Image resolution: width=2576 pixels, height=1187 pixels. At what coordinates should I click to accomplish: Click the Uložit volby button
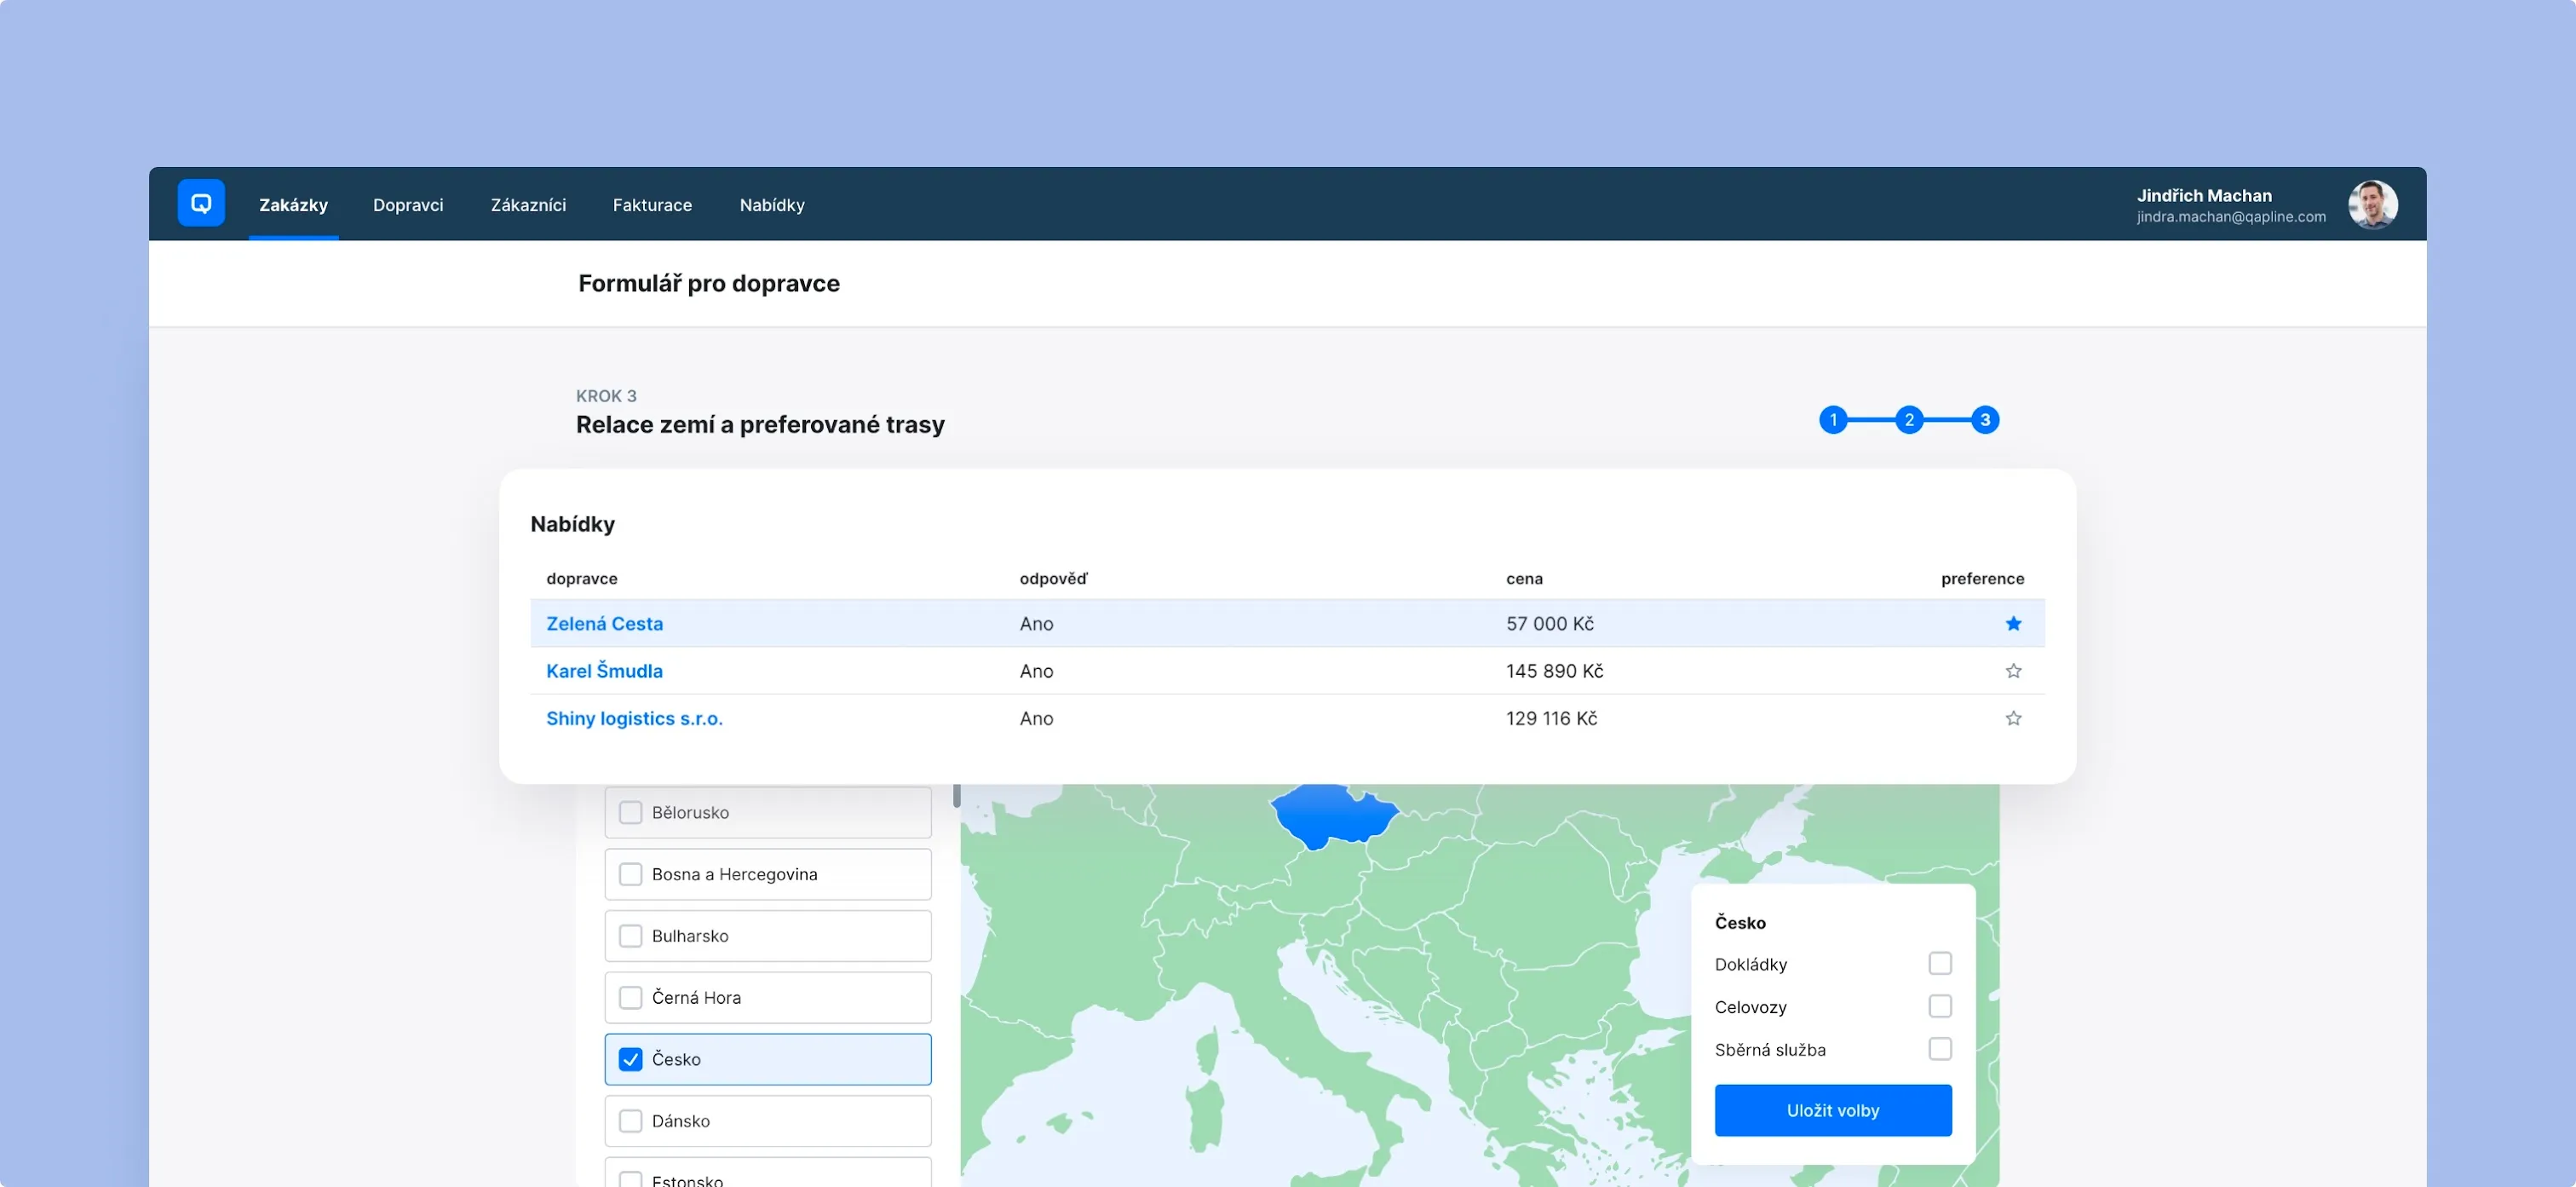point(1832,1110)
